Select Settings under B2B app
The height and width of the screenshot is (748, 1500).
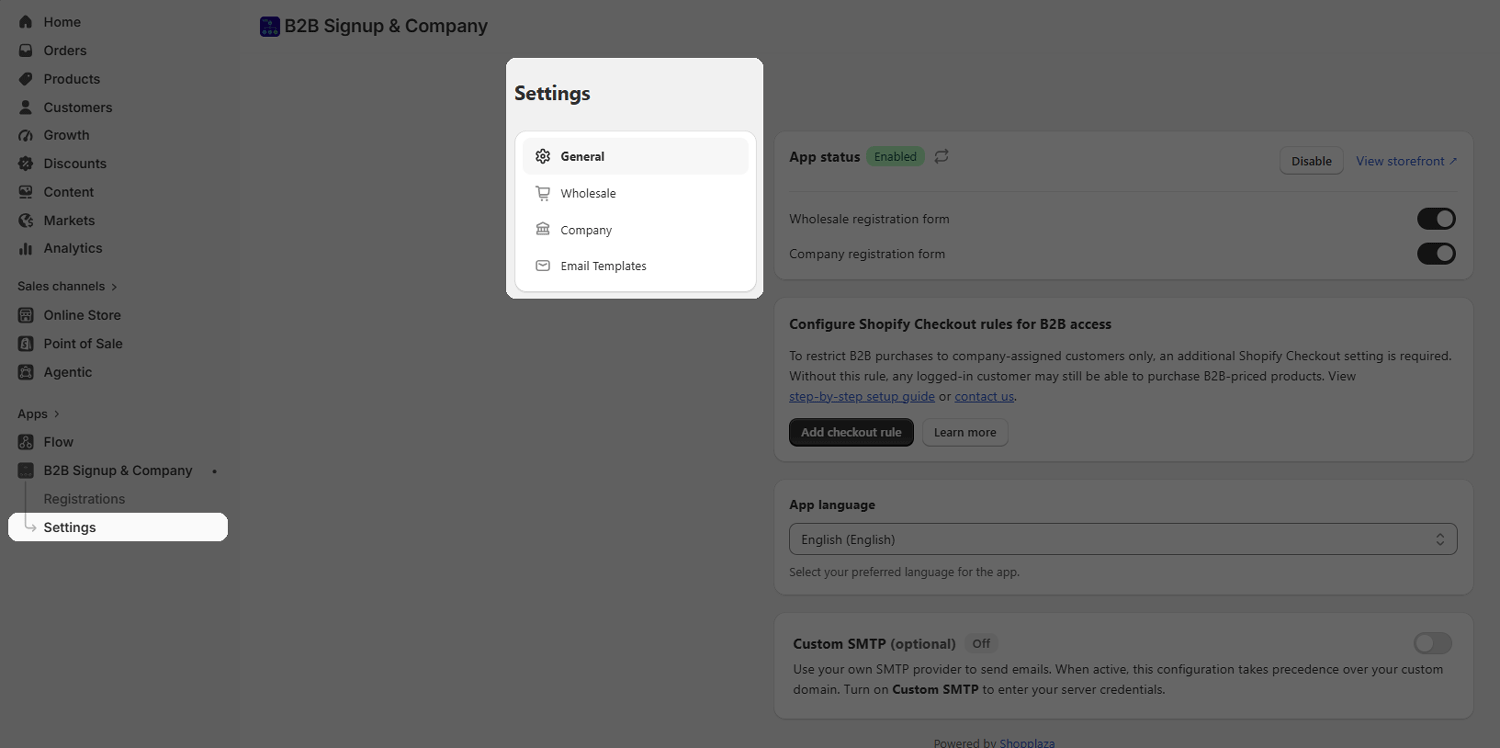click(x=118, y=527)
